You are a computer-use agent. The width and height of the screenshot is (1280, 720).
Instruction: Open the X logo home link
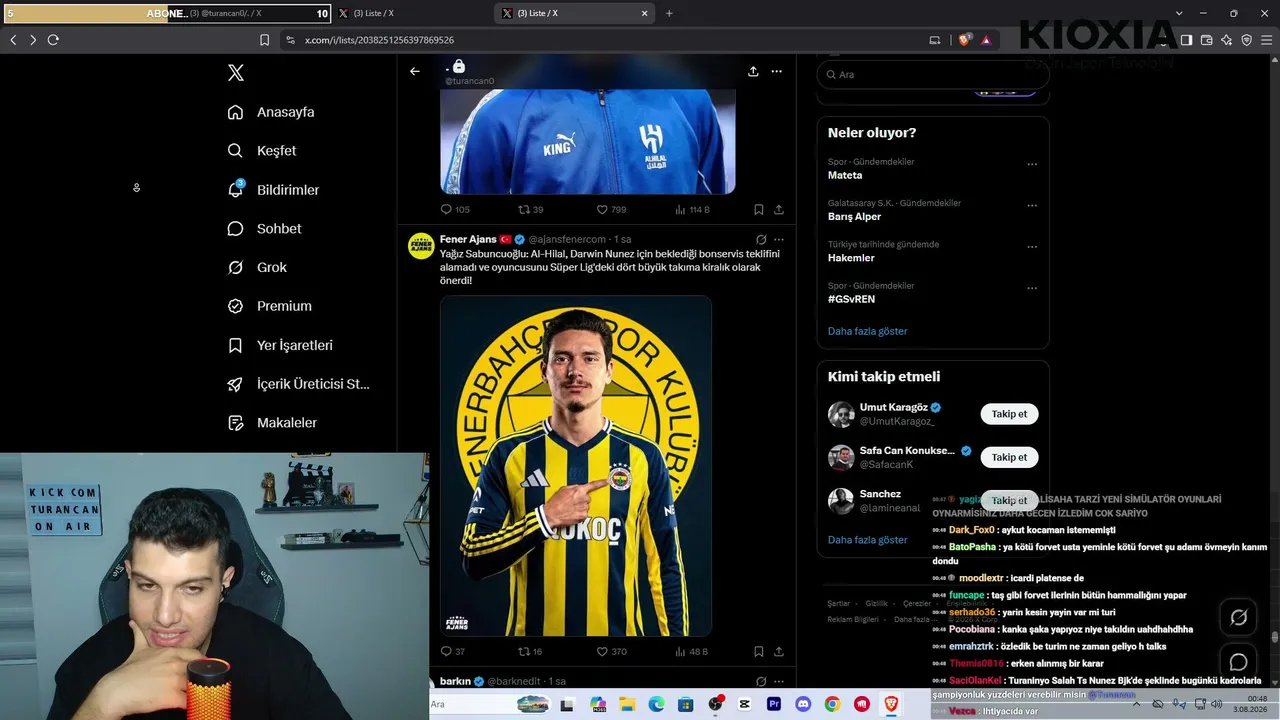235,73
